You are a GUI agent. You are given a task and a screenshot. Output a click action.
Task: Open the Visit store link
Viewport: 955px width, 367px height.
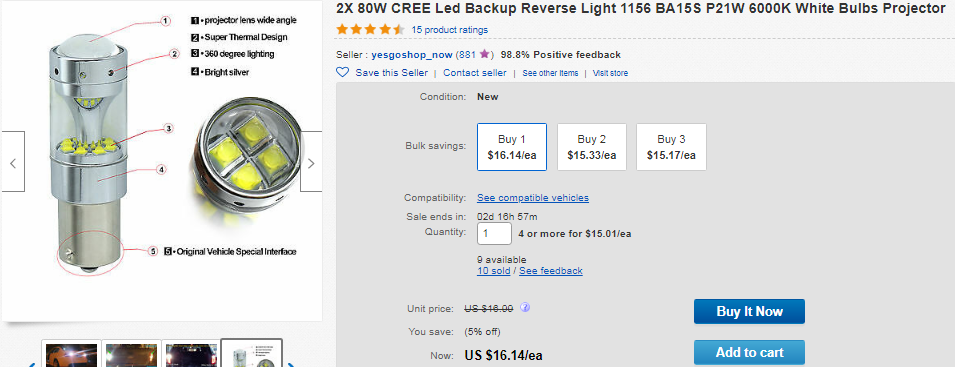click(x=610, y=73)
